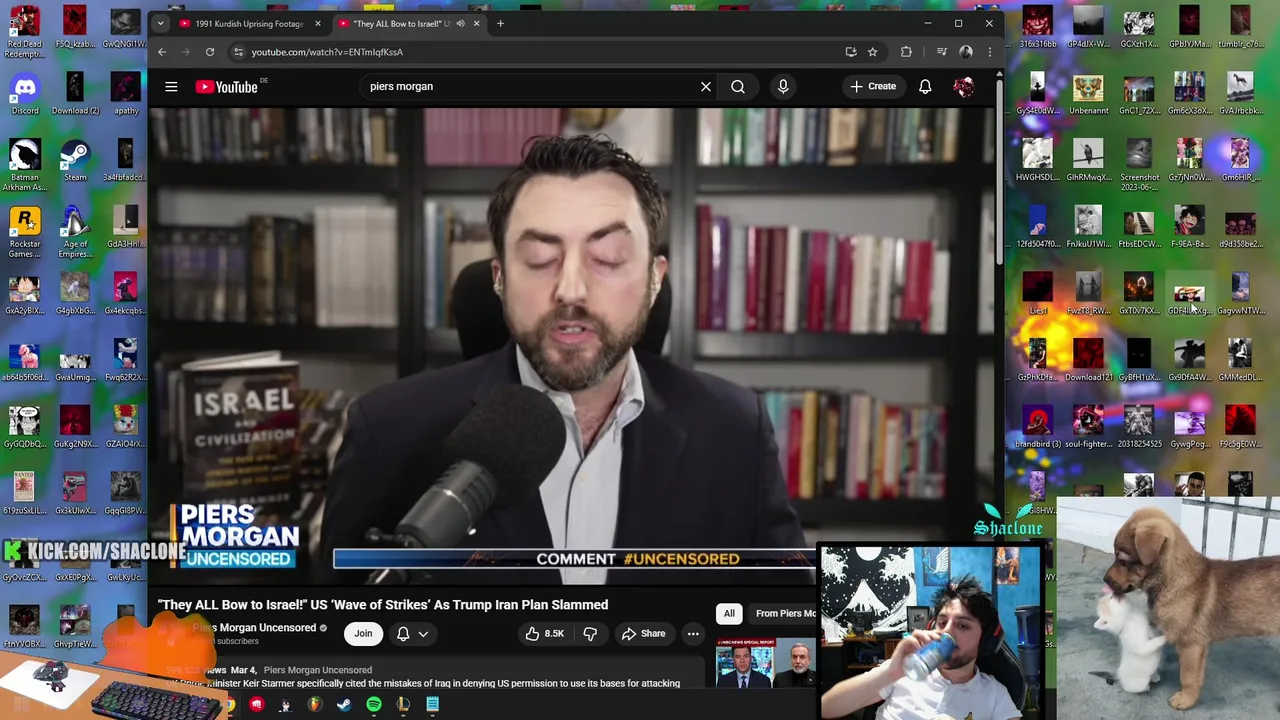Open Spotify from the taskbar
This screenshot has width=1280, height=720.
point(374,705)
